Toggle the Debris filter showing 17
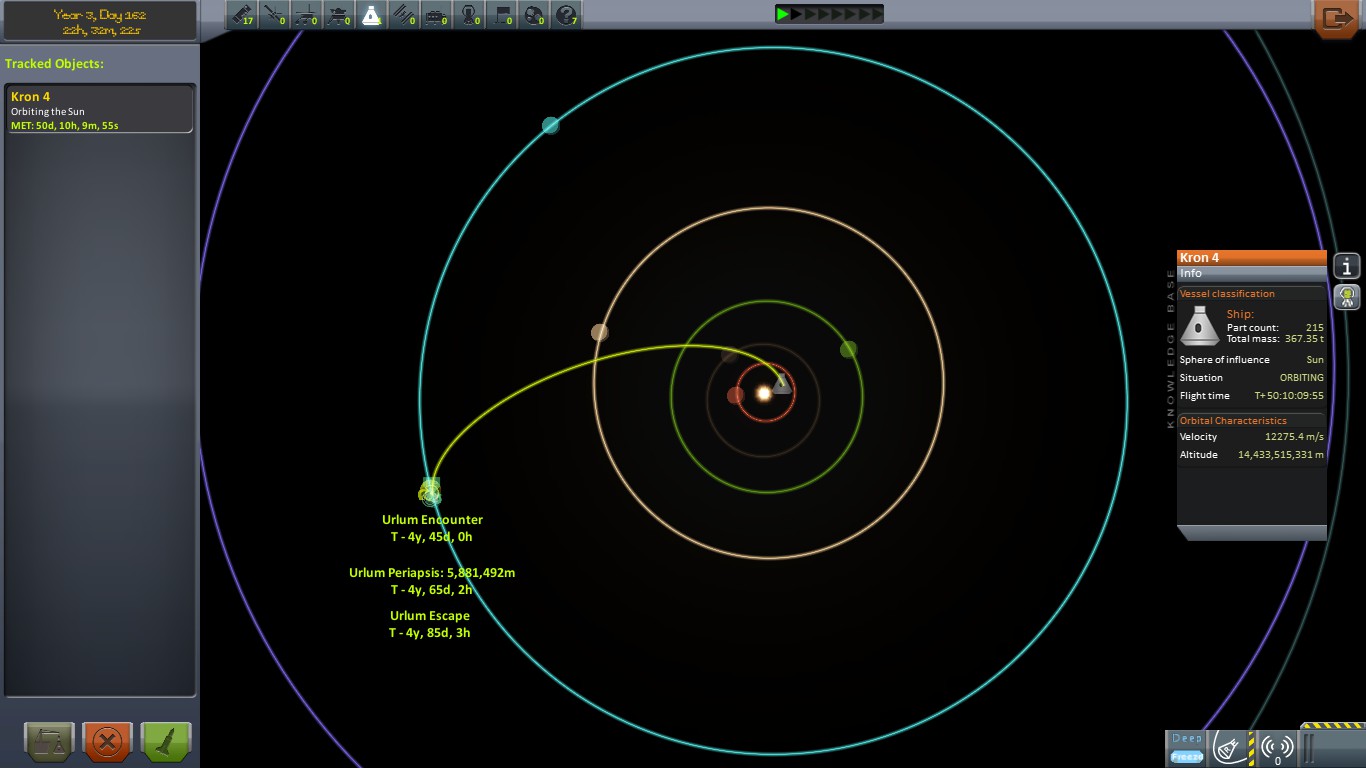Viewport: 1366px width, 768px height. click(242, 15)
